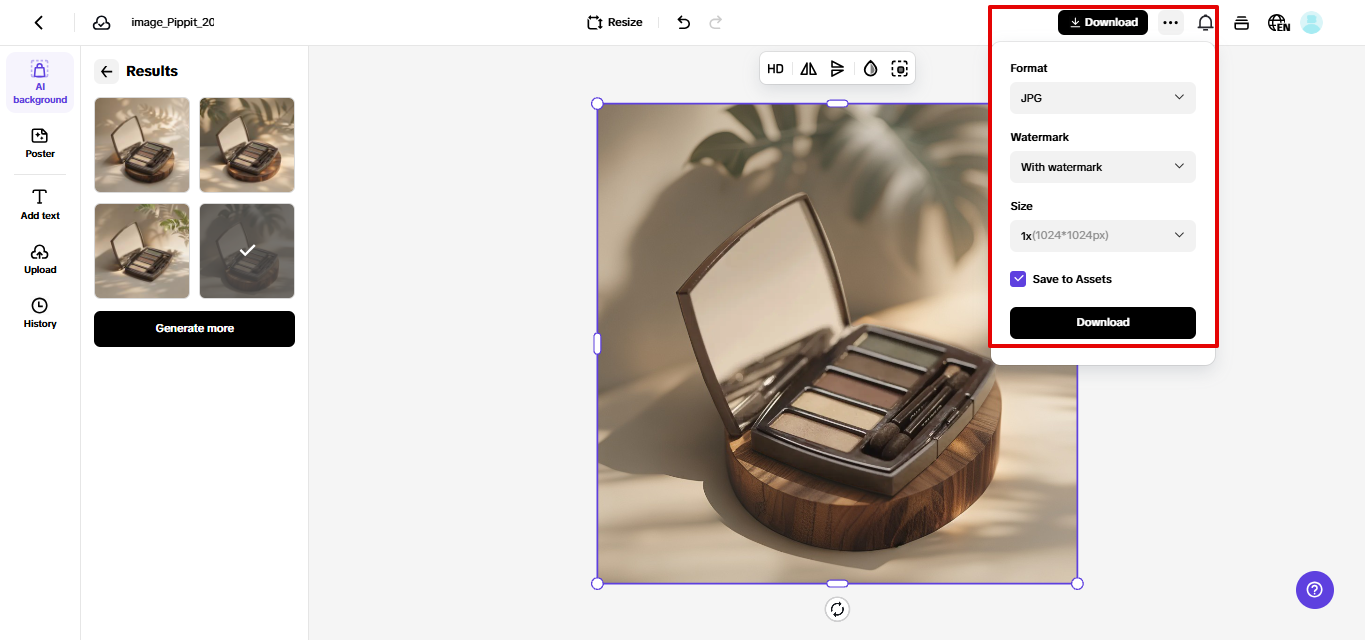Click the undo arrow

683,21
